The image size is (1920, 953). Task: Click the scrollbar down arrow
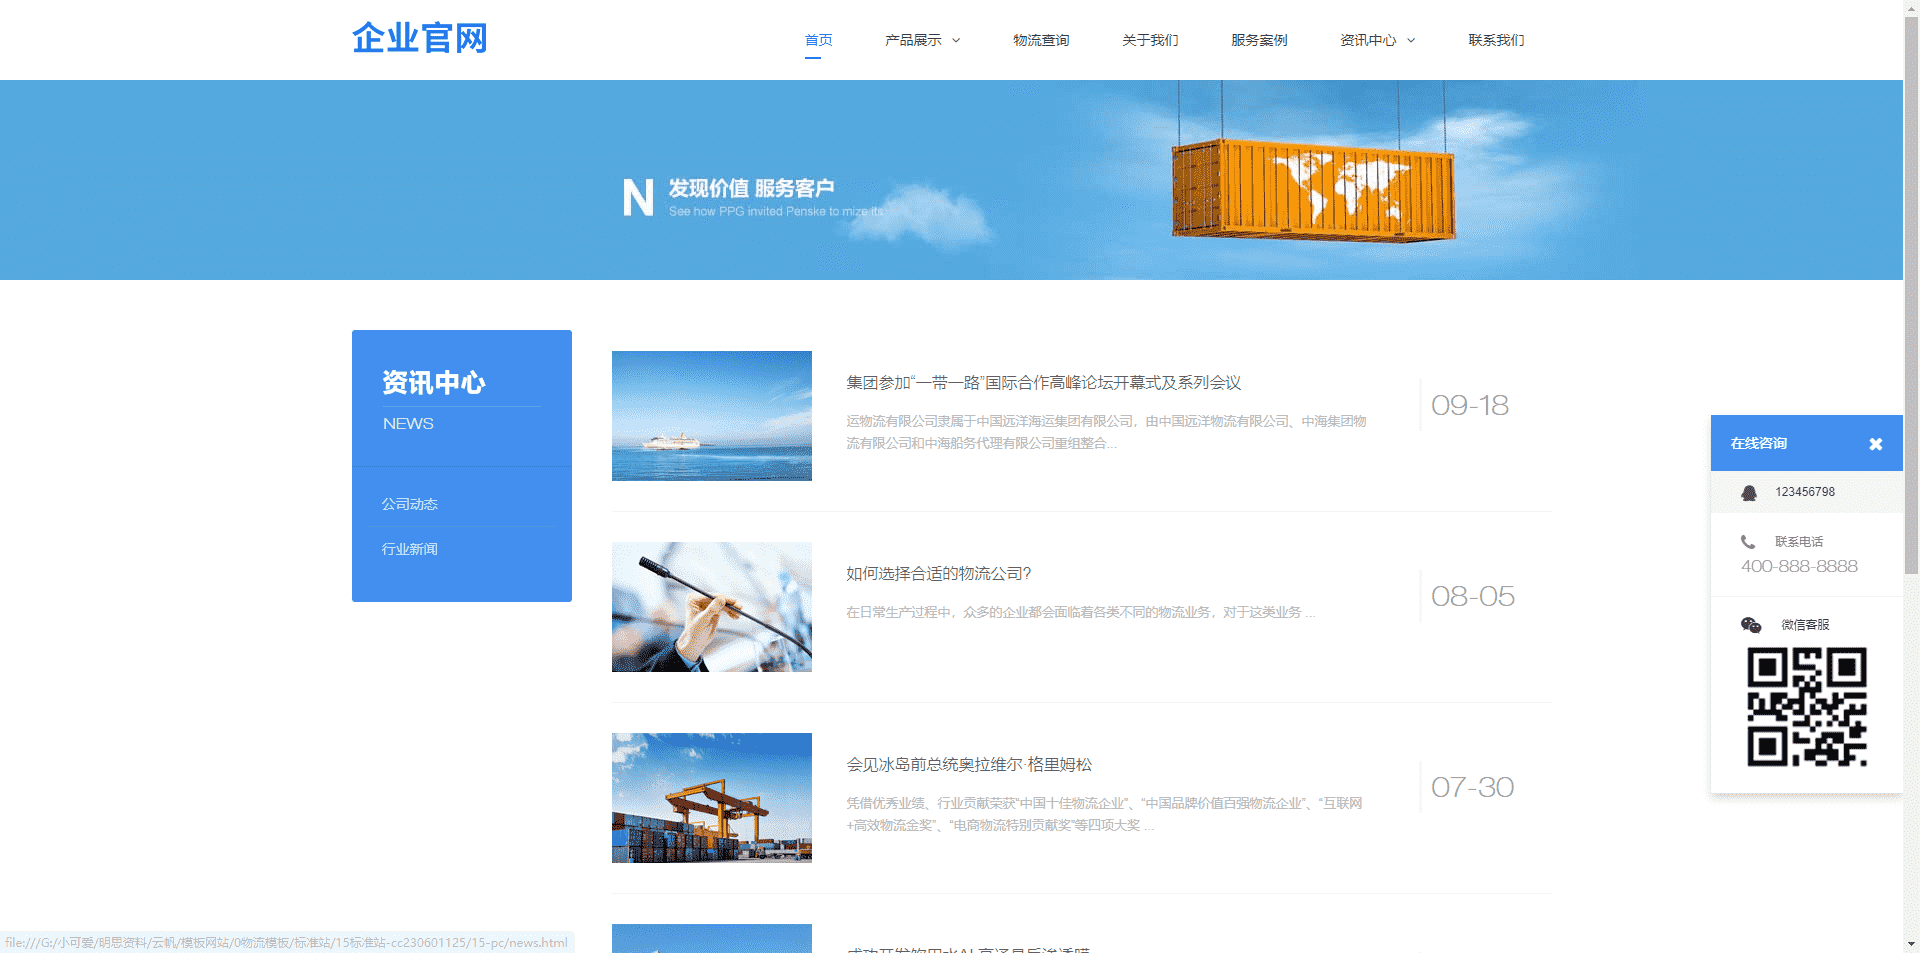pyautogui.click(x=1911, y=944)
